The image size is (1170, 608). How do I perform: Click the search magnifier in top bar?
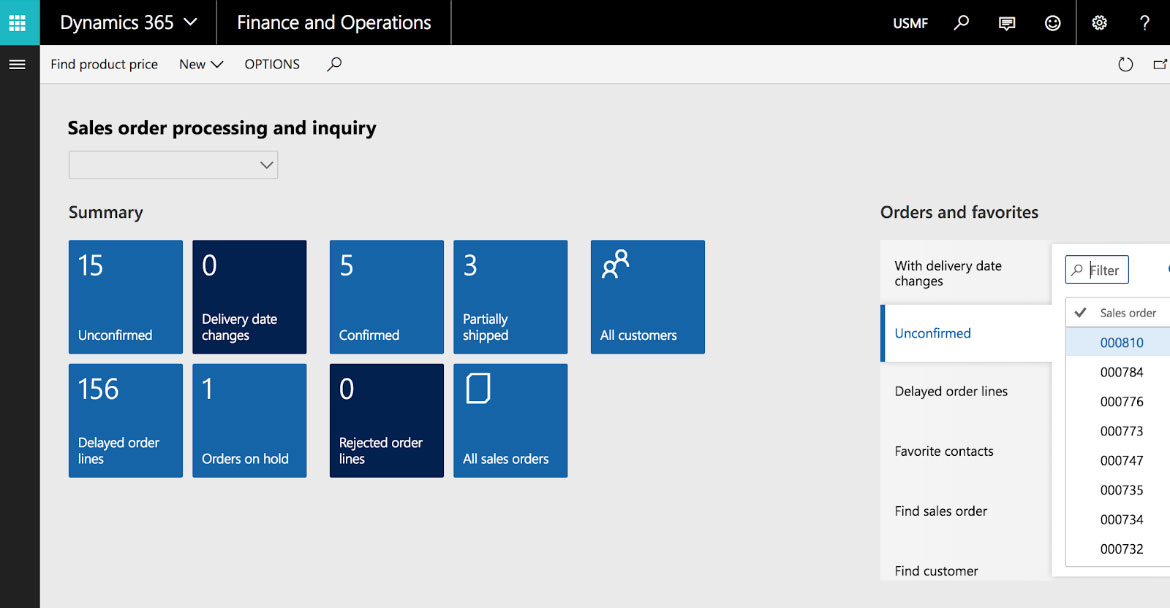tap(961, 22)
